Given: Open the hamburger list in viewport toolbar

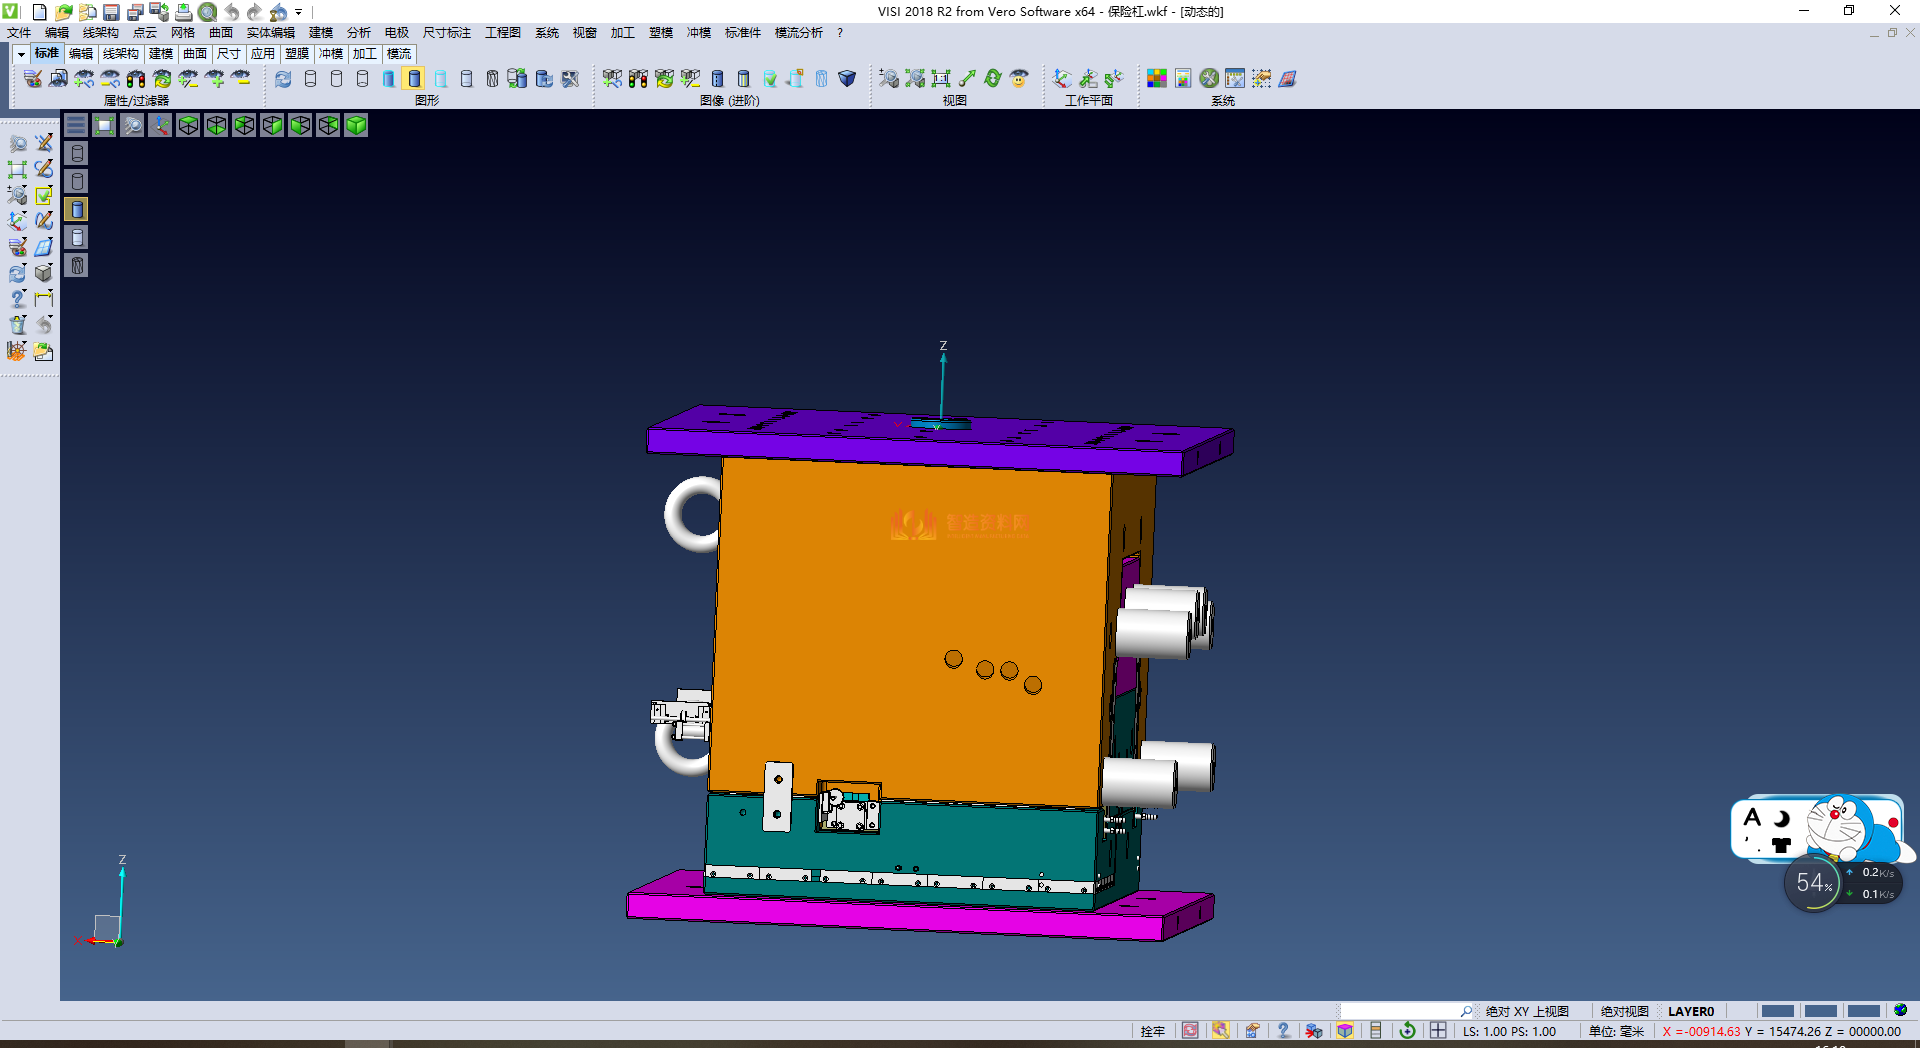Looking at the screenshot, I should 76,125.
